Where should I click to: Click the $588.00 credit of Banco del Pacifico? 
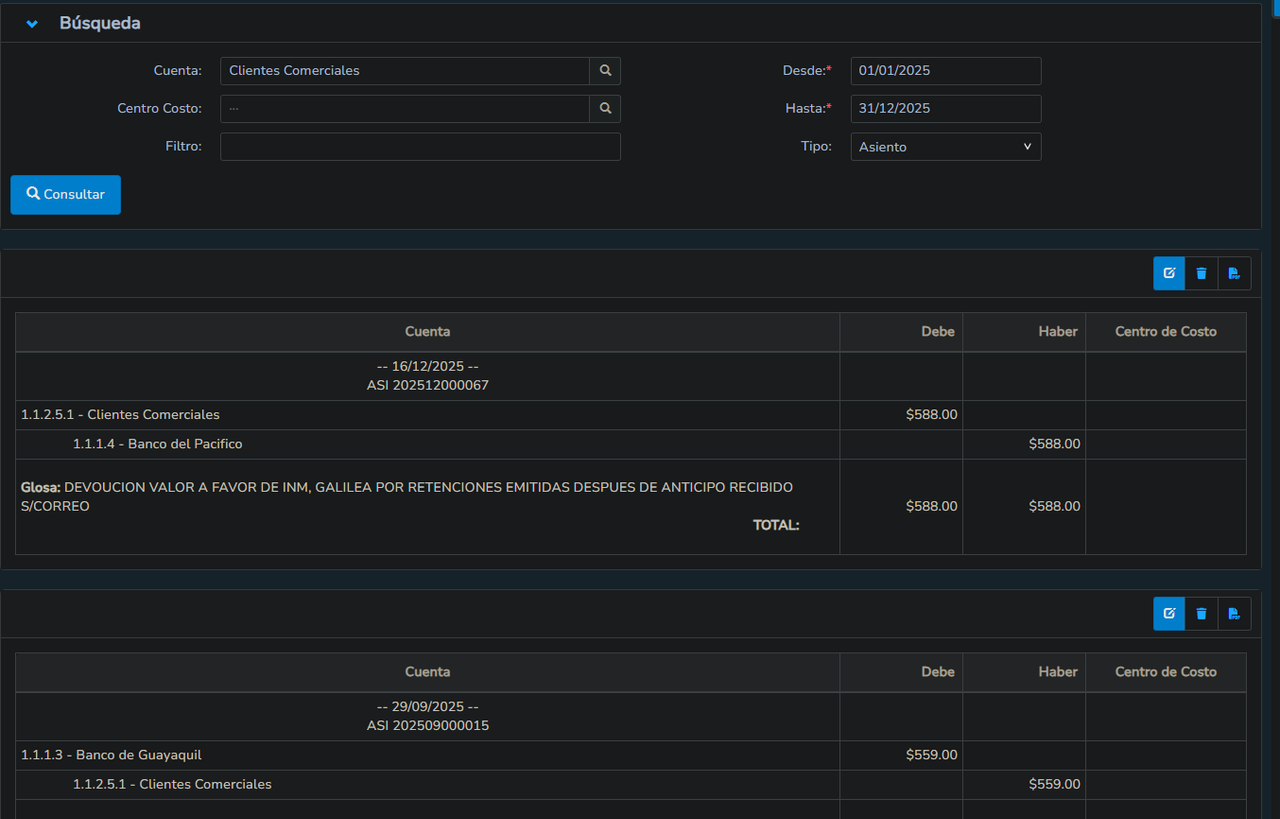(1055, 444)
